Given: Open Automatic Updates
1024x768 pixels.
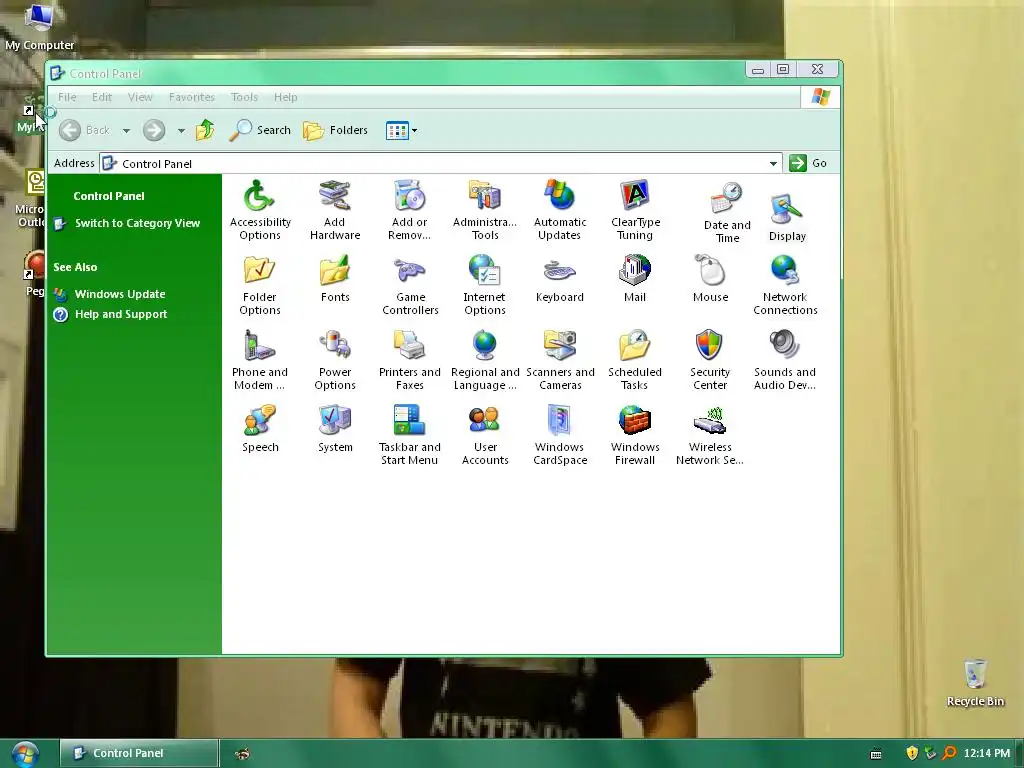Looking at the screenshot, I should point(560,210).
